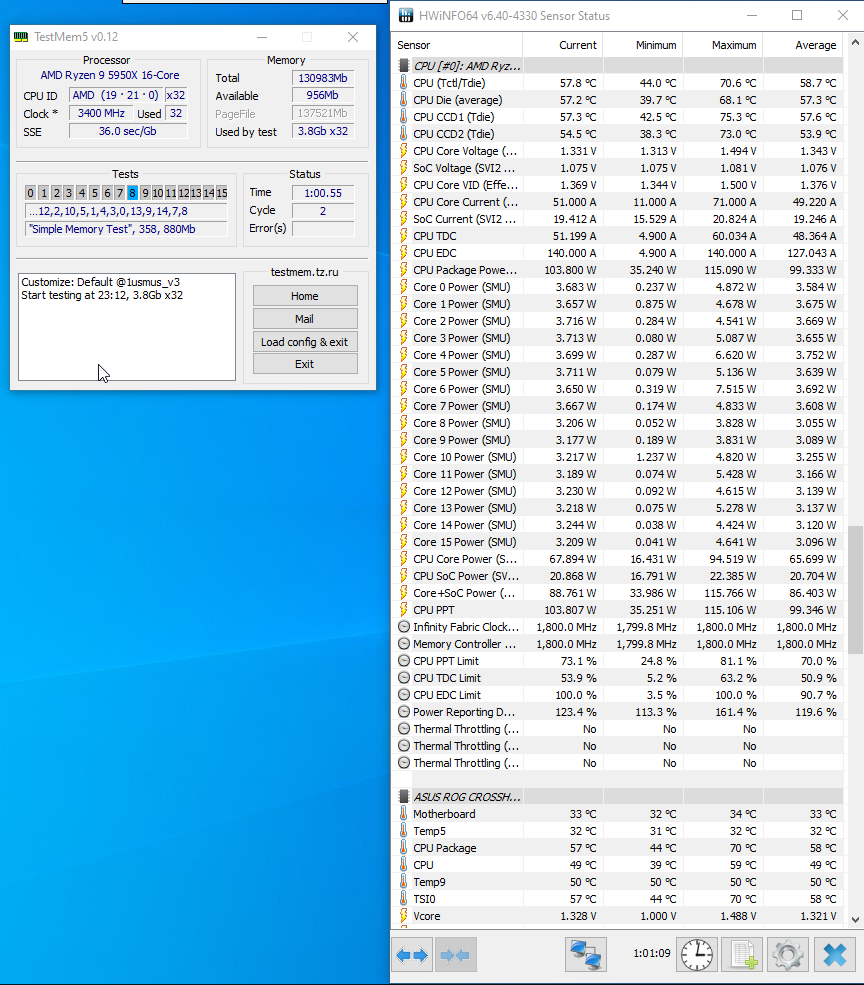The image size is (864, 985).
Task: Click the expand sensor columns arrows icon
Action: pyautogui.click(x=412, y=955)
